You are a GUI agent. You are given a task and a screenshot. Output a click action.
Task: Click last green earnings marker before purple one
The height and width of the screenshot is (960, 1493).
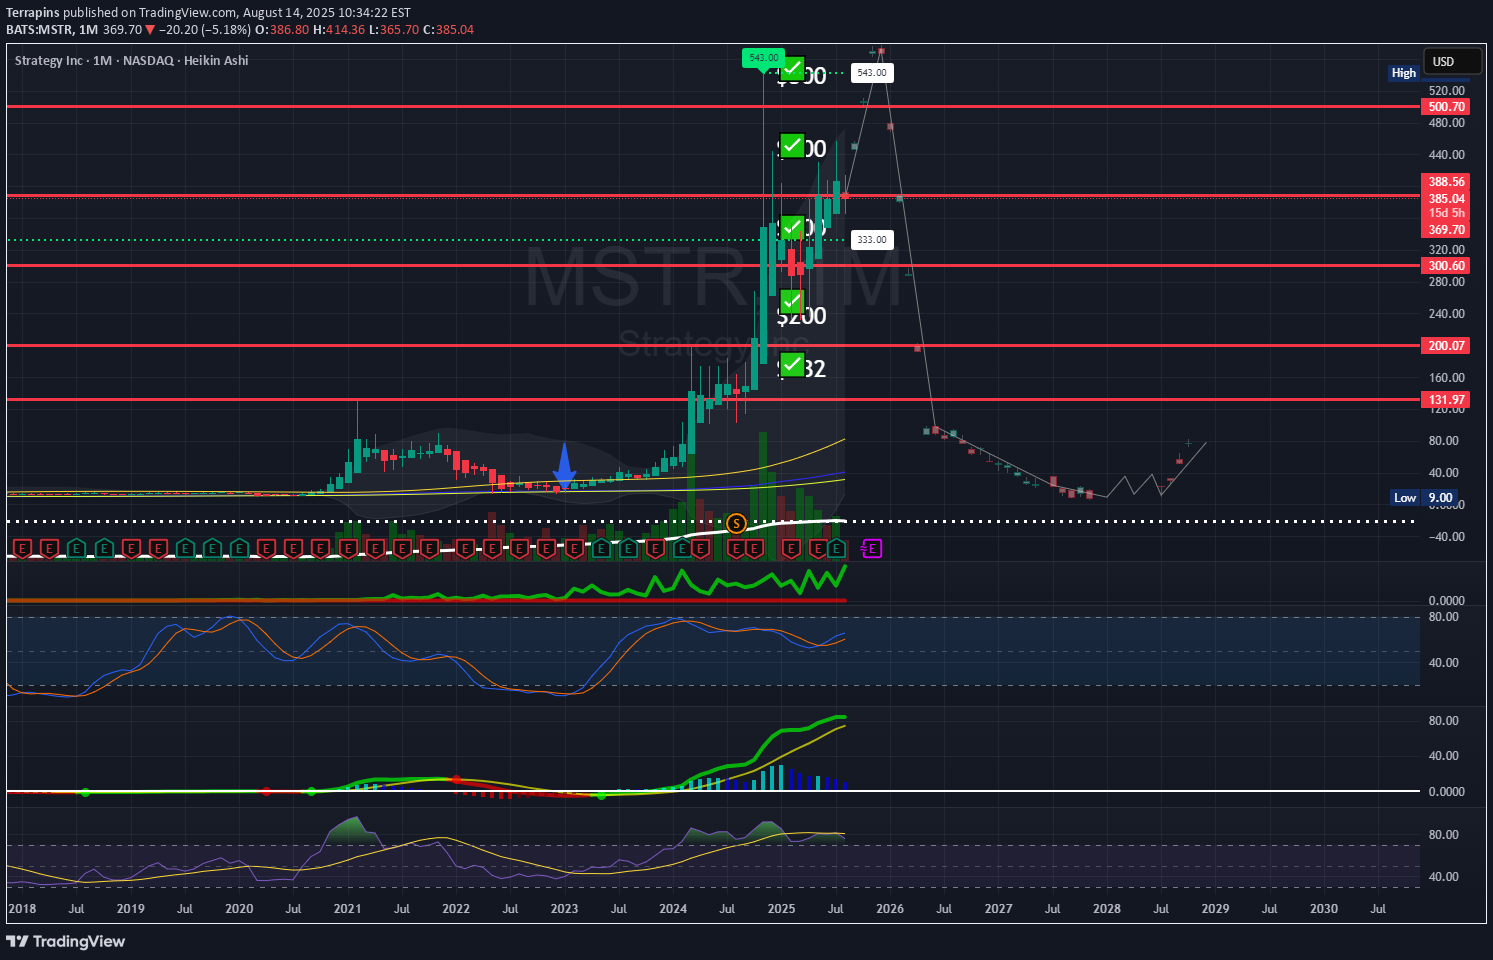pyautogui.click(x=837, y=548)
